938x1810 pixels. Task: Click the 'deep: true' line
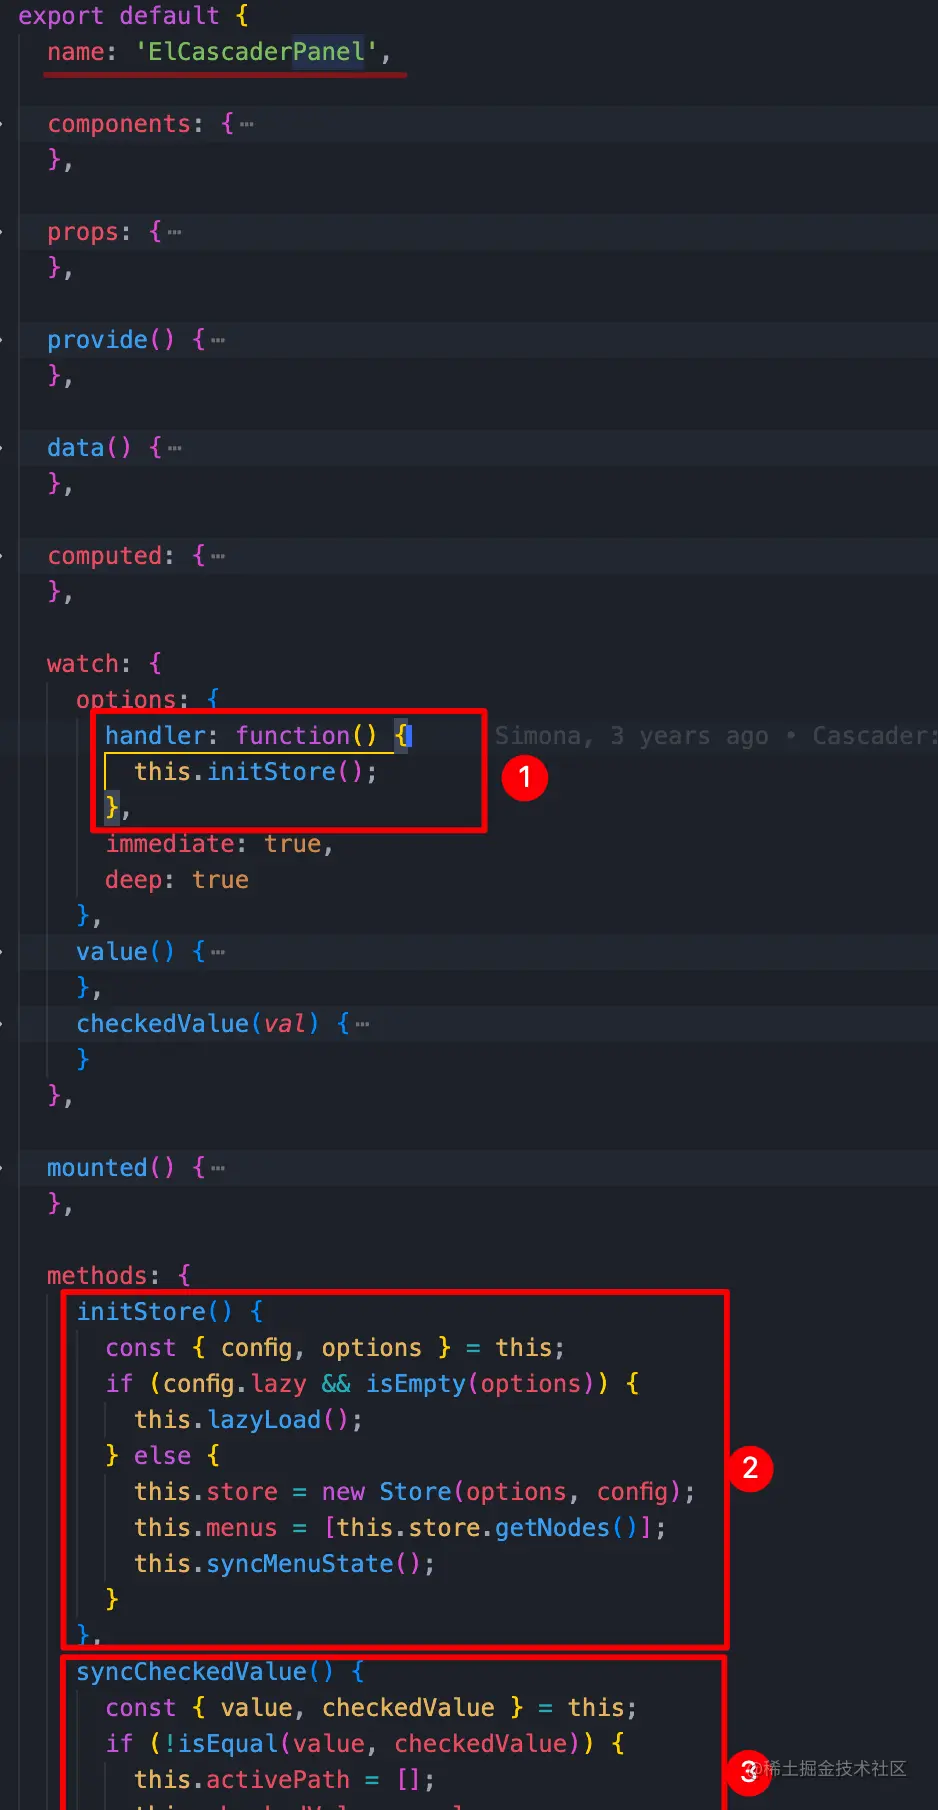[177, 880]
